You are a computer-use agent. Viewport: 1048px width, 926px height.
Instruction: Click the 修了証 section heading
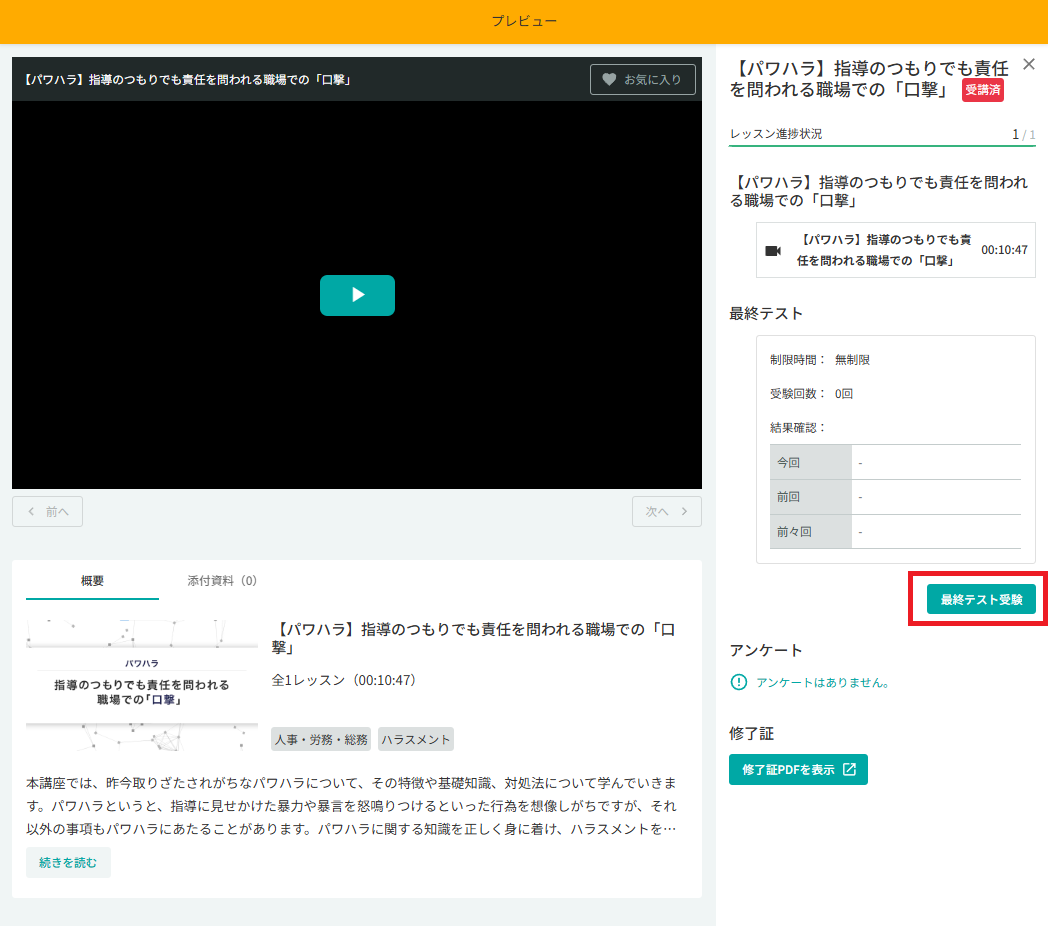[x=751, y=733]
